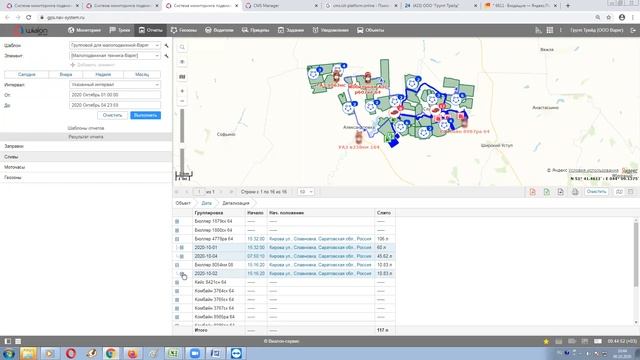Open the Геозоны section in top navigation
Viewport: 640px width, 360px height.
pos(184,30)
